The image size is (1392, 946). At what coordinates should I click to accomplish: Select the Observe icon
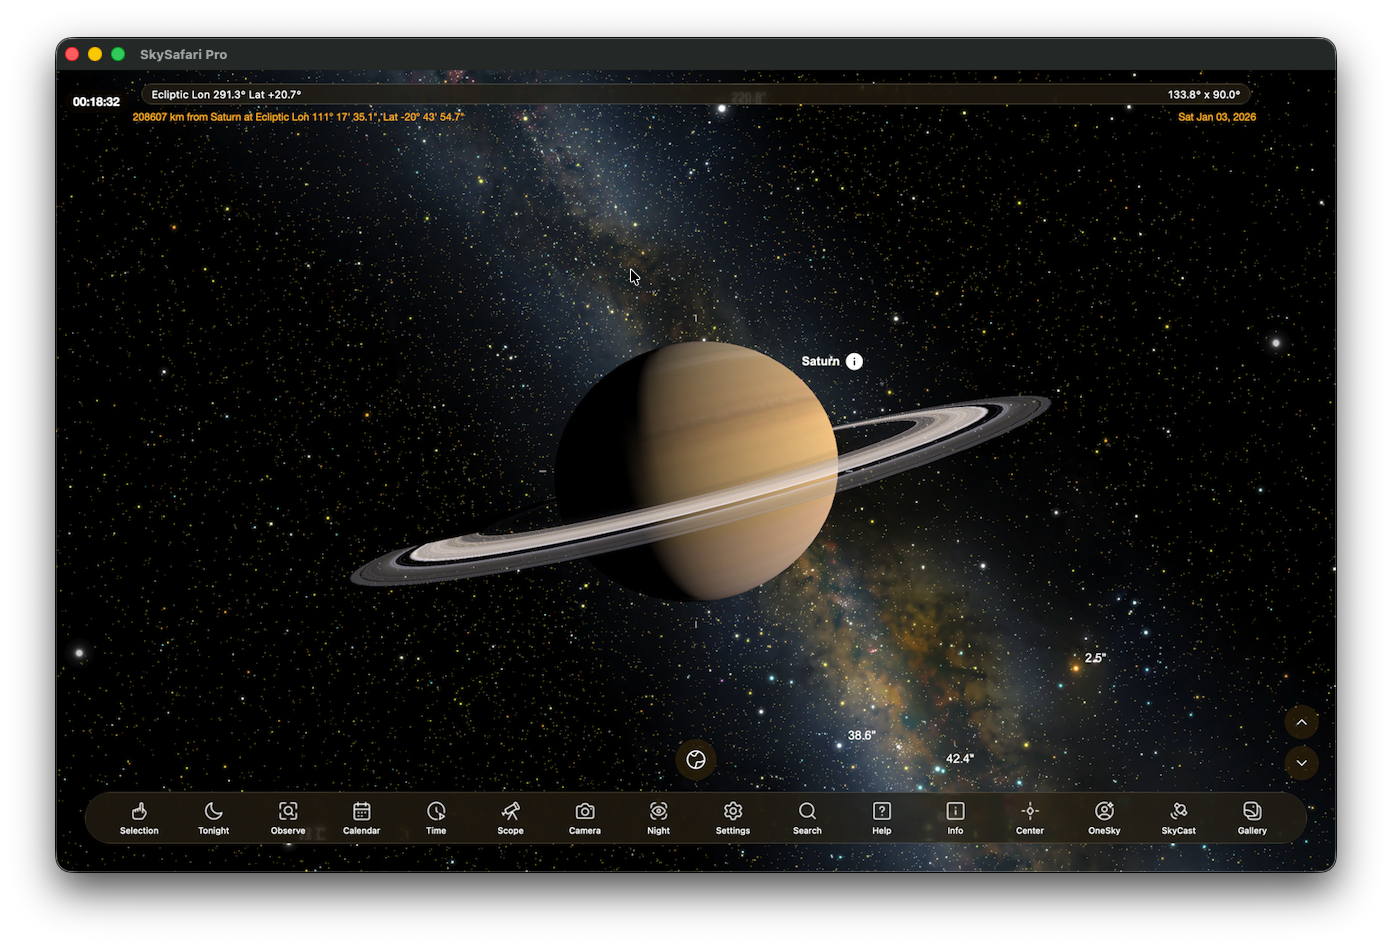pyautogui.click(x=287, y=817)
